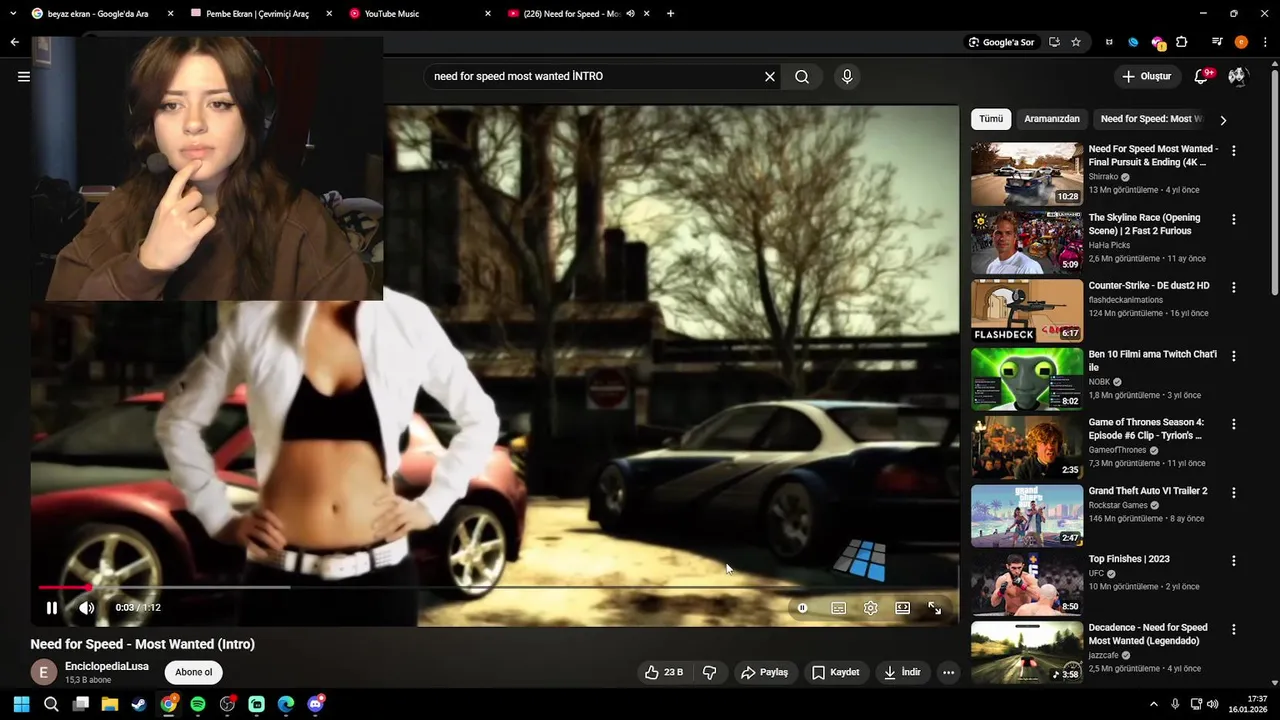Open more actions three-dot menu under video
1280x720 pixels.
948,673
